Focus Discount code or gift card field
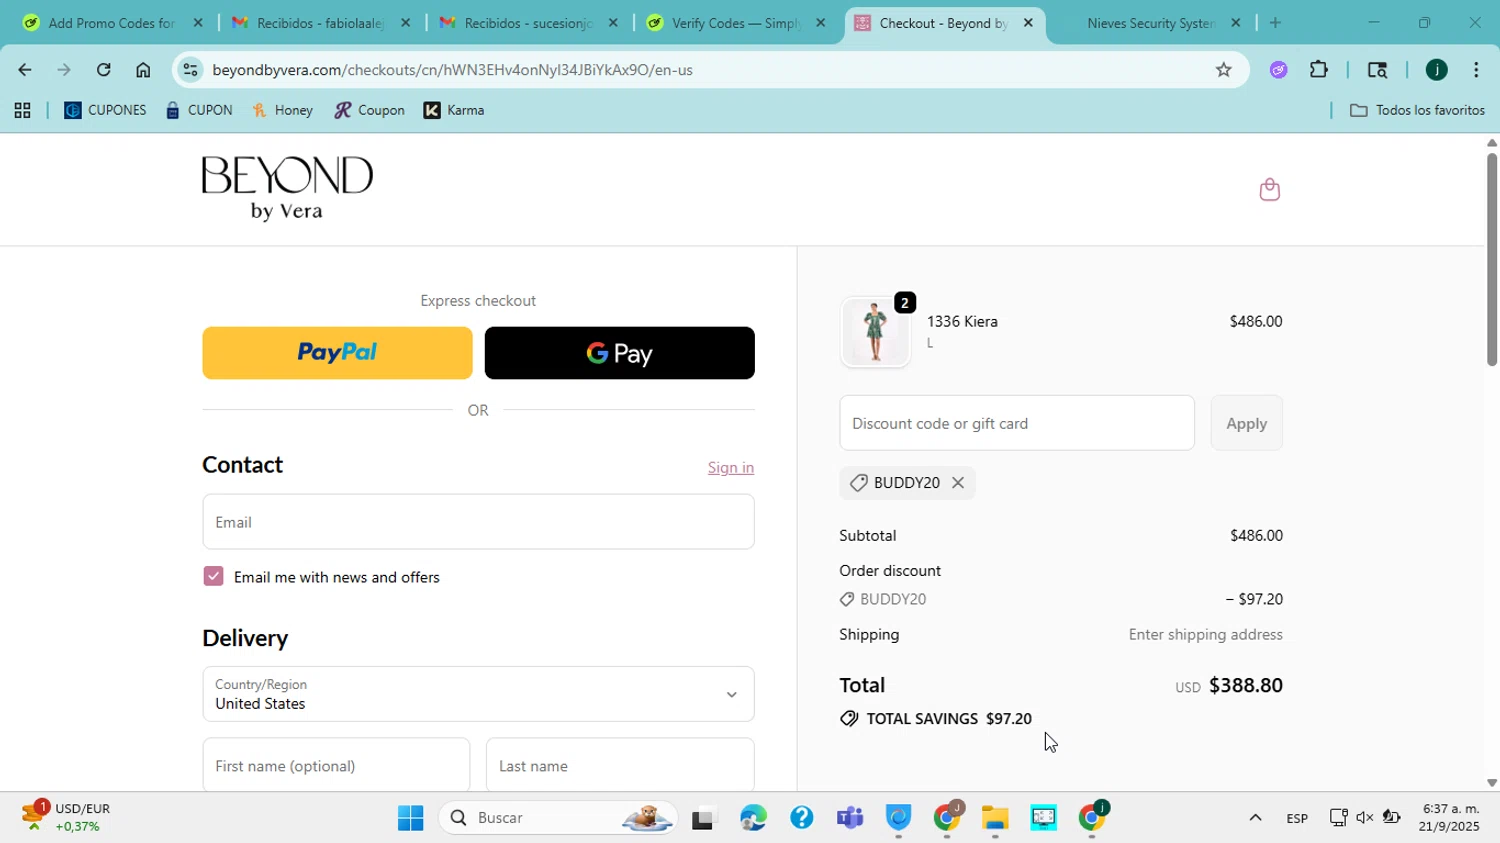1500x843 pixels. point(1017,423)
